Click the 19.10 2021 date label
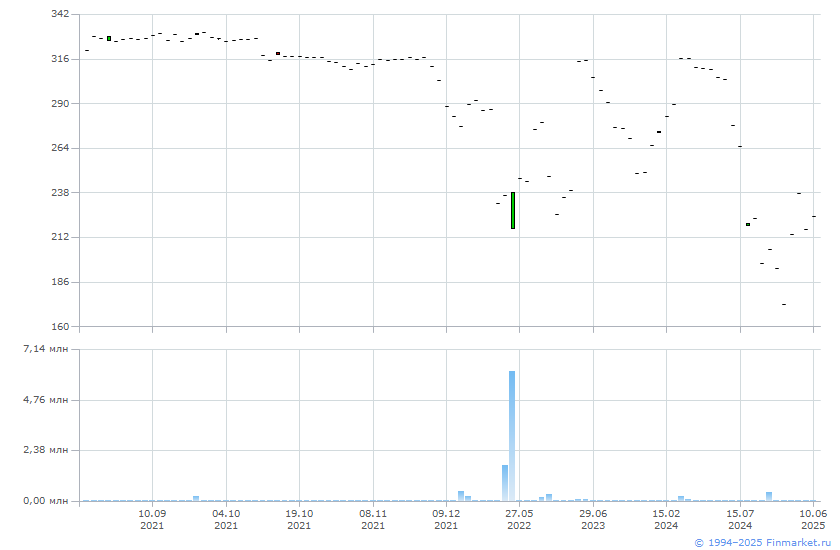 (299, 519)
